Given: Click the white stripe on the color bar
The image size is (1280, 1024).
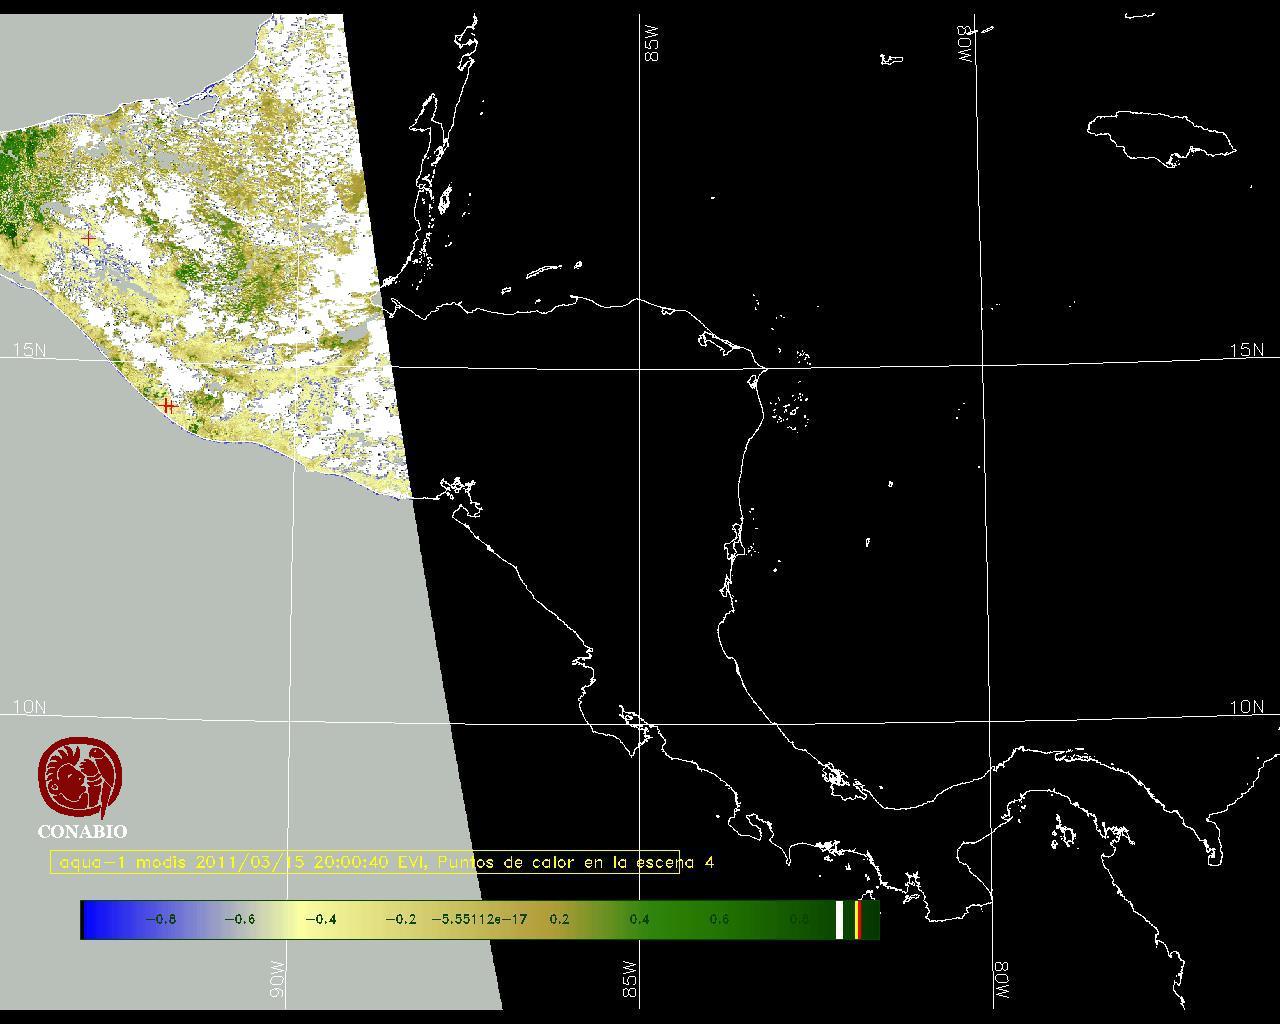Looking at the screenshot, I should [839, 920].
